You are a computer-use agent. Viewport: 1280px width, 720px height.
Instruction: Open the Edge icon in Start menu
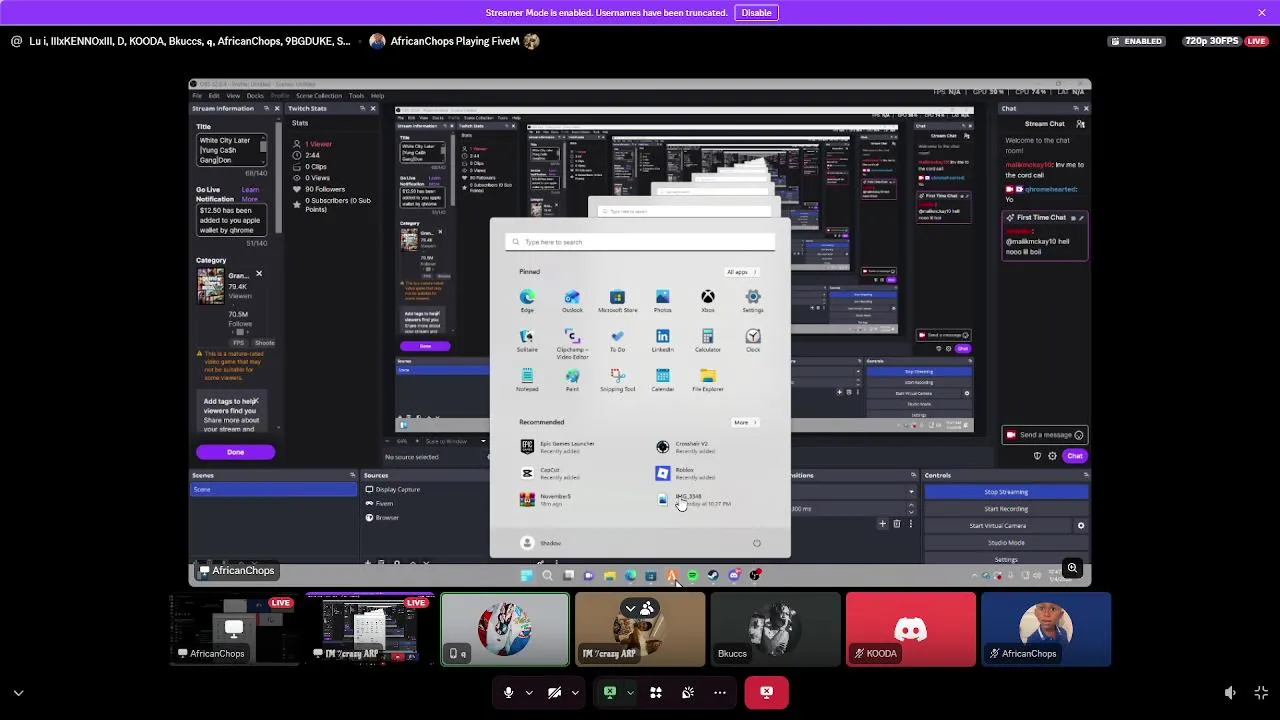pyautogui.click(x=527, y=300)
